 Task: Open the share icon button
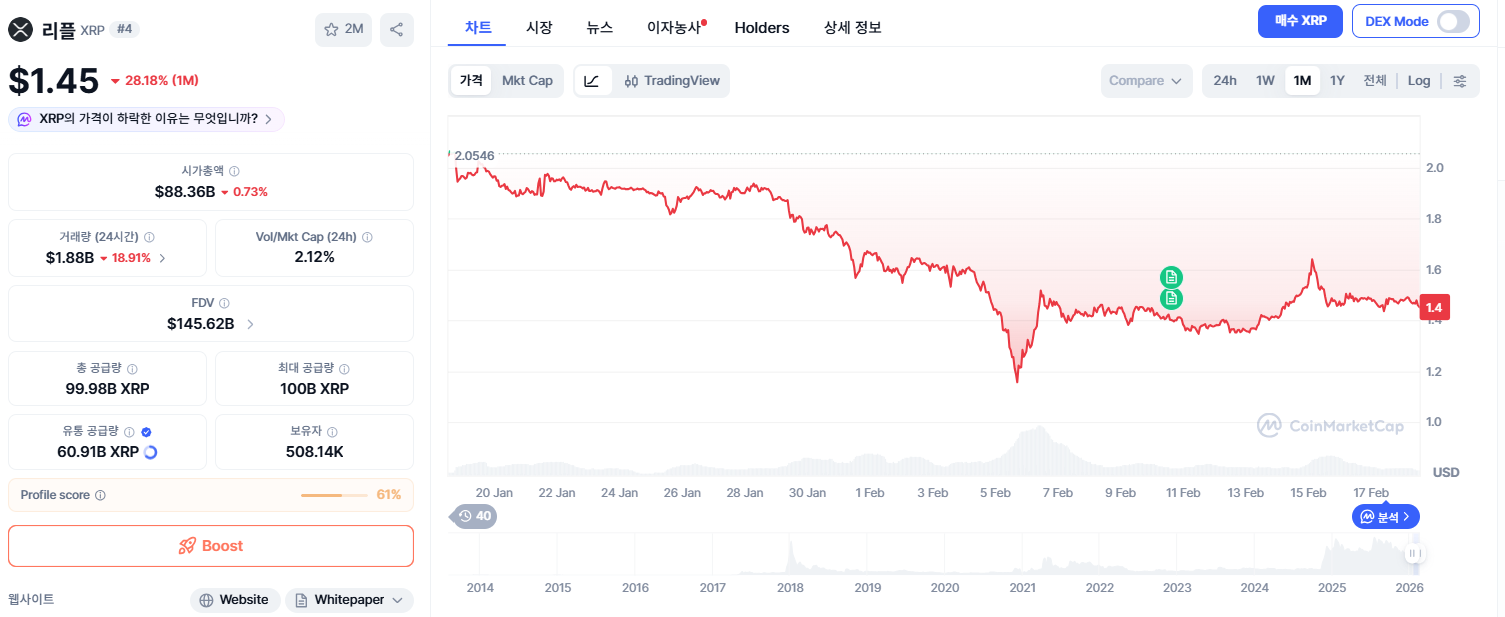[397, 30]
